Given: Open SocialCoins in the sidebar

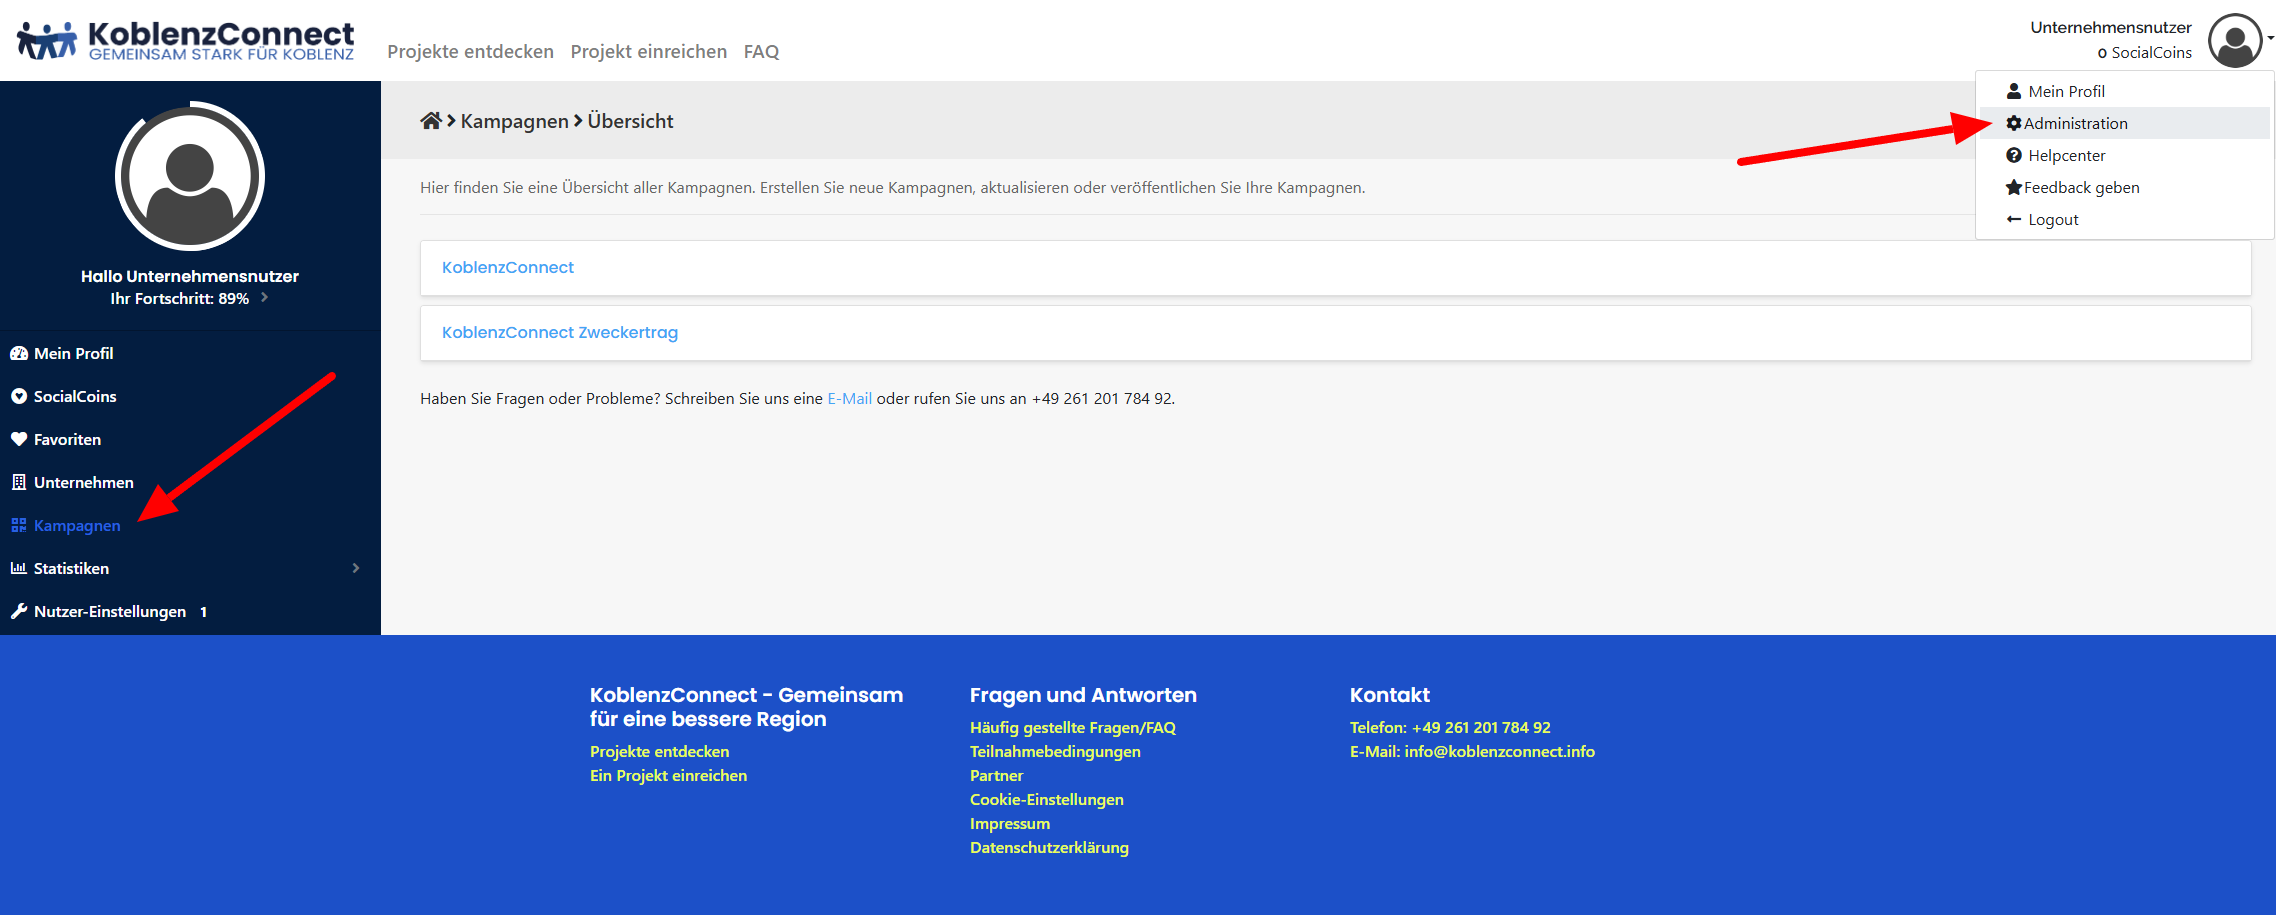Looking at the screenshot, I should 75,396.
